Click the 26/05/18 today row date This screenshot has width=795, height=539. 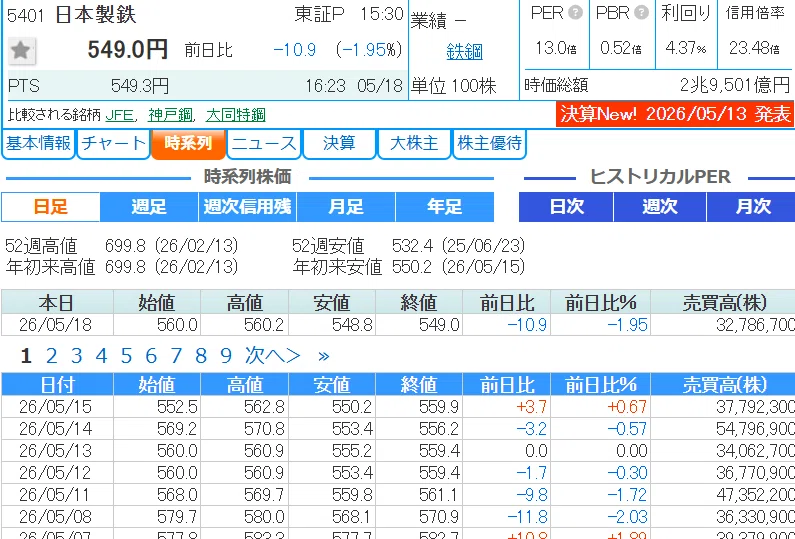(x=56, y=325)
